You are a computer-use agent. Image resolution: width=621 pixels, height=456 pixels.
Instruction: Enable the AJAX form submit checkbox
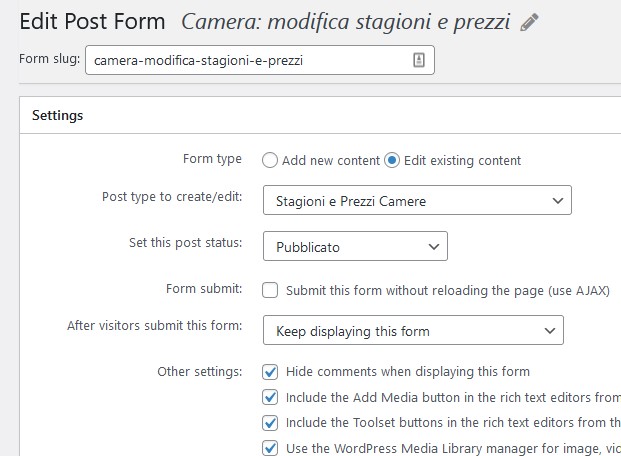pos(270,290)
